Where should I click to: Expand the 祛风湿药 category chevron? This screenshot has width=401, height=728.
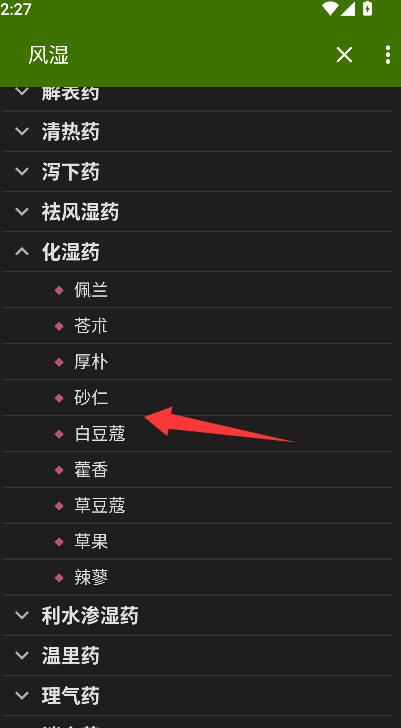(x=22, y=212)
